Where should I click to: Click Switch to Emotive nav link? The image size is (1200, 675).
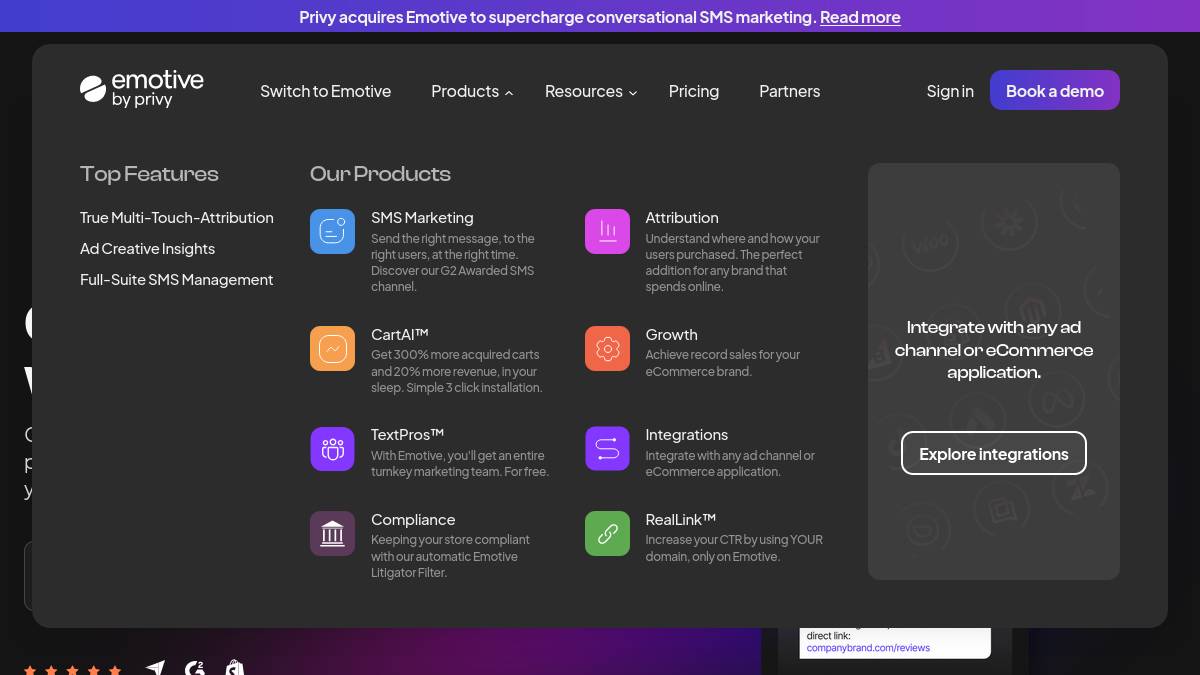[x=325, y=91]
